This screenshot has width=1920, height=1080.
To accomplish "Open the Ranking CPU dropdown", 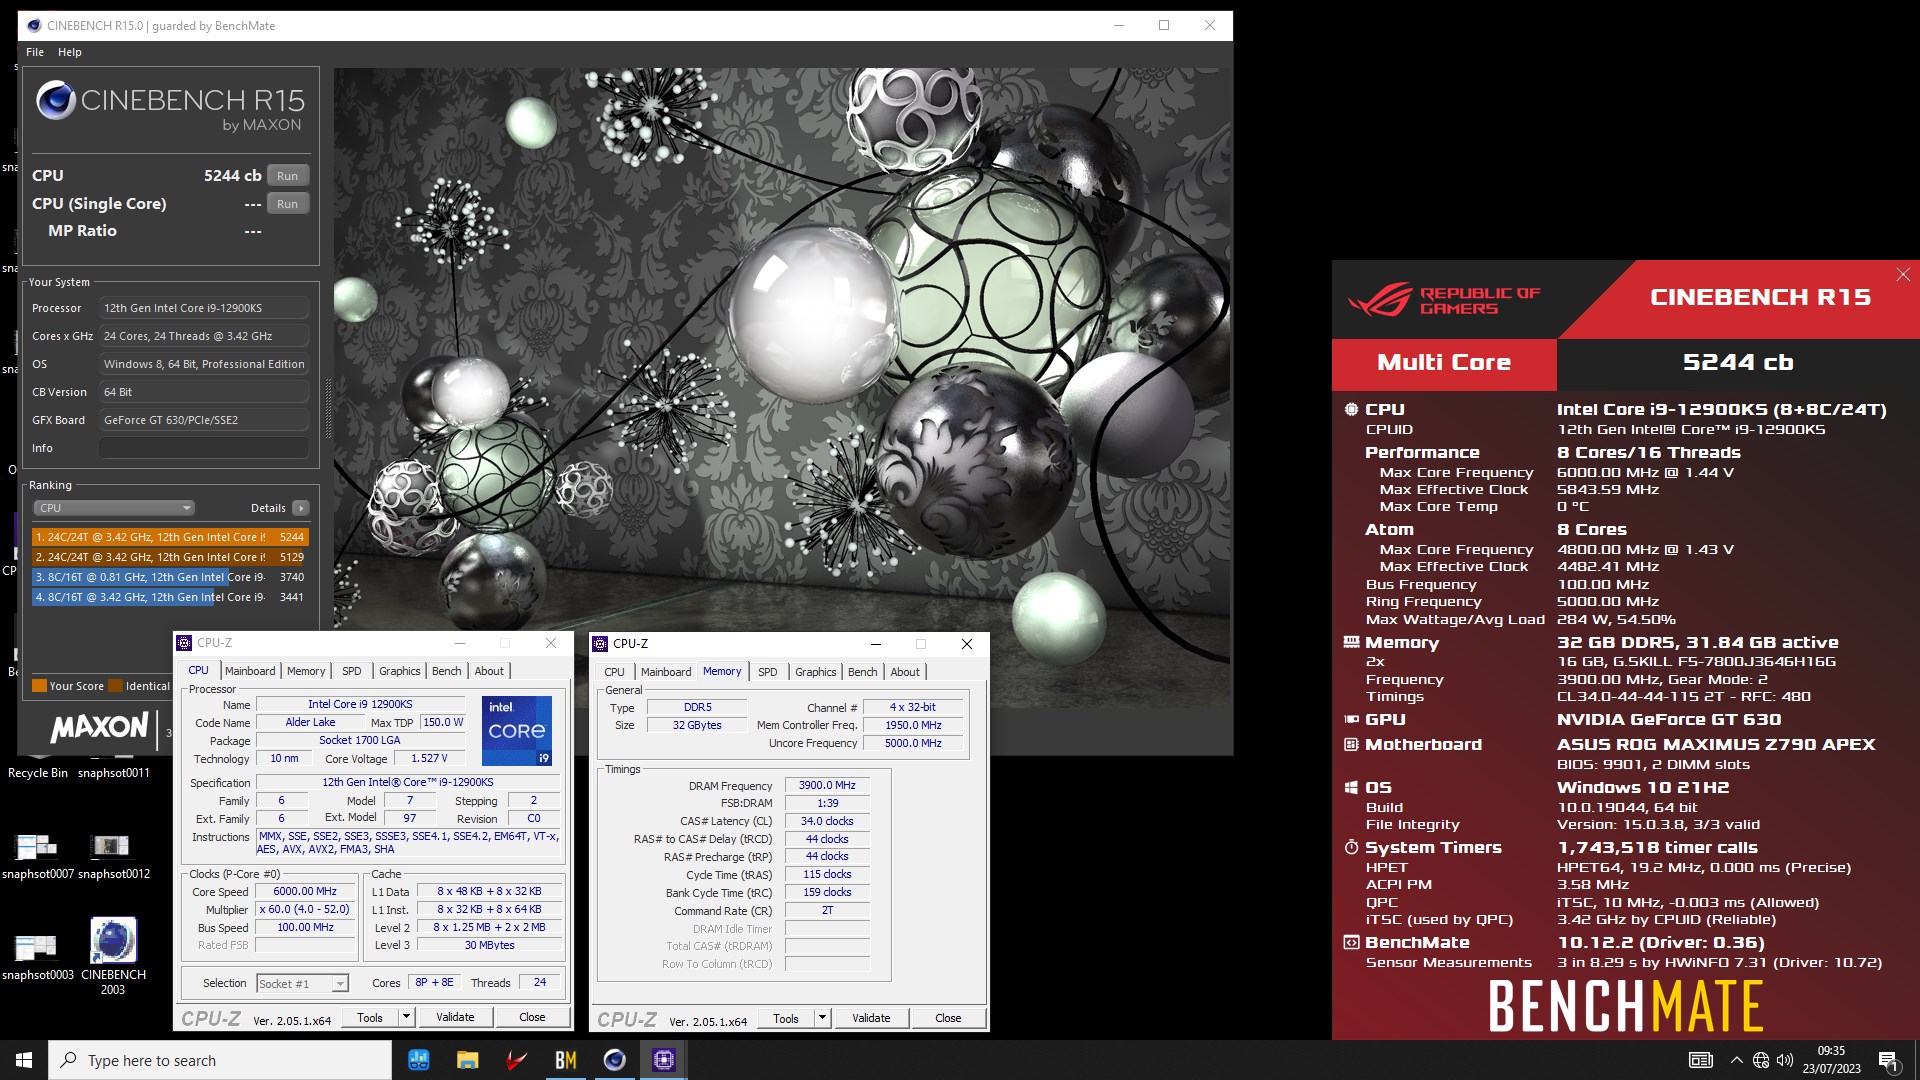I will pos(114,508).
